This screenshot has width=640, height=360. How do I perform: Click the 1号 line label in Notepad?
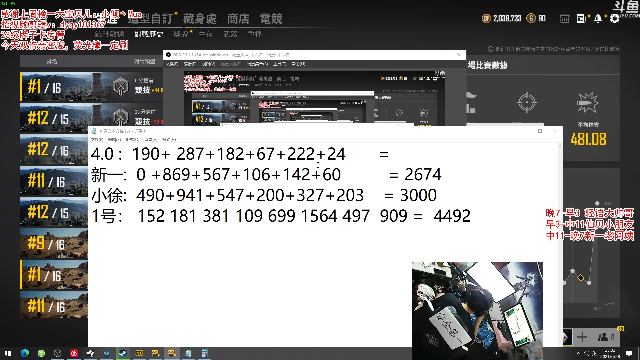pos(107,216)
